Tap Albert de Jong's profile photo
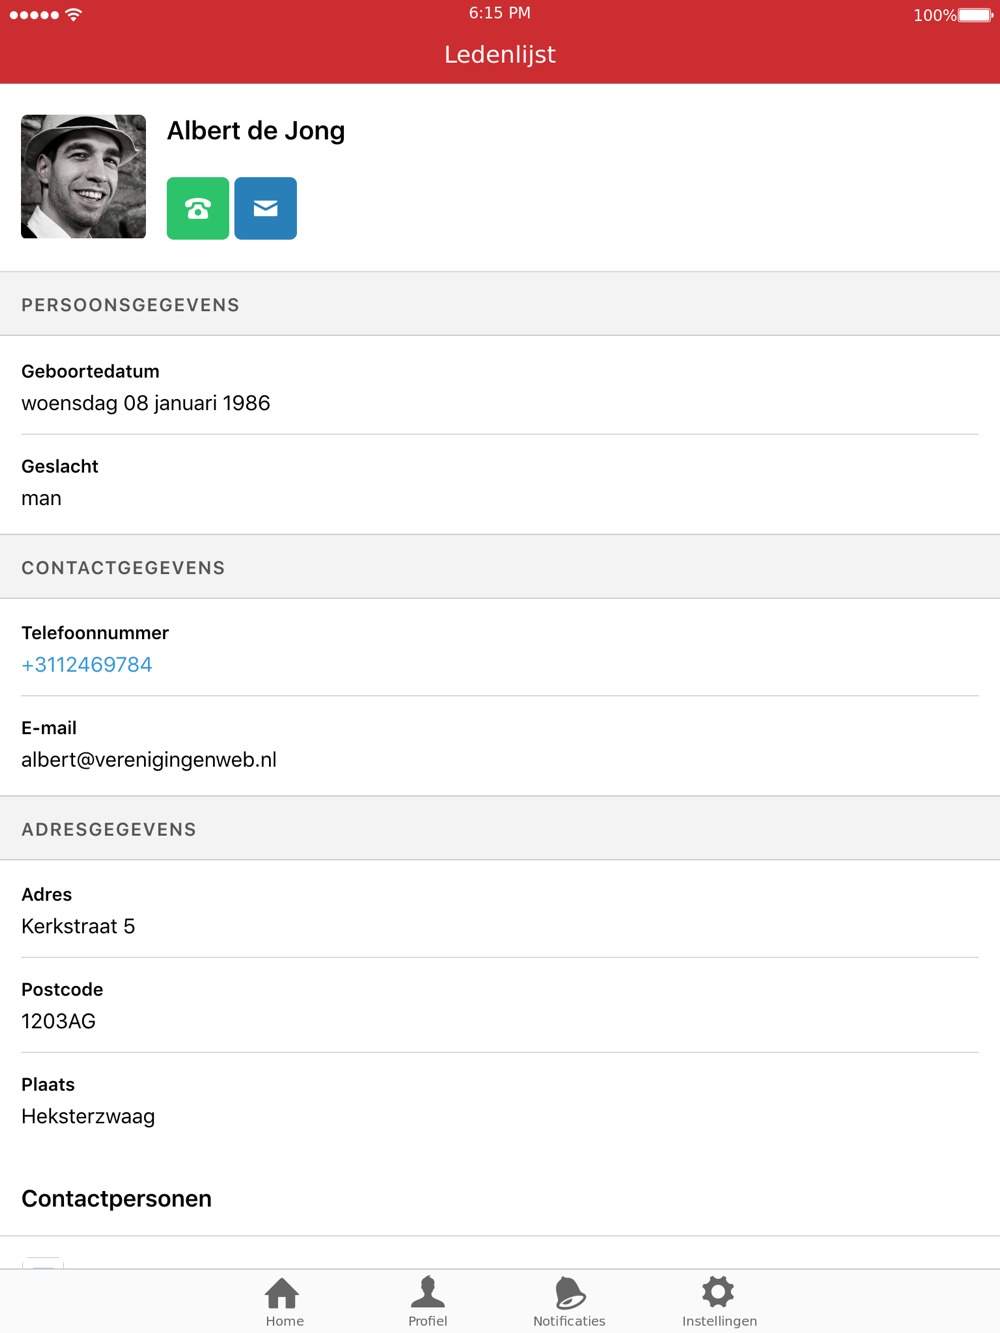The height and width of the screenshot is (1333, 1000). pos(83,177)
